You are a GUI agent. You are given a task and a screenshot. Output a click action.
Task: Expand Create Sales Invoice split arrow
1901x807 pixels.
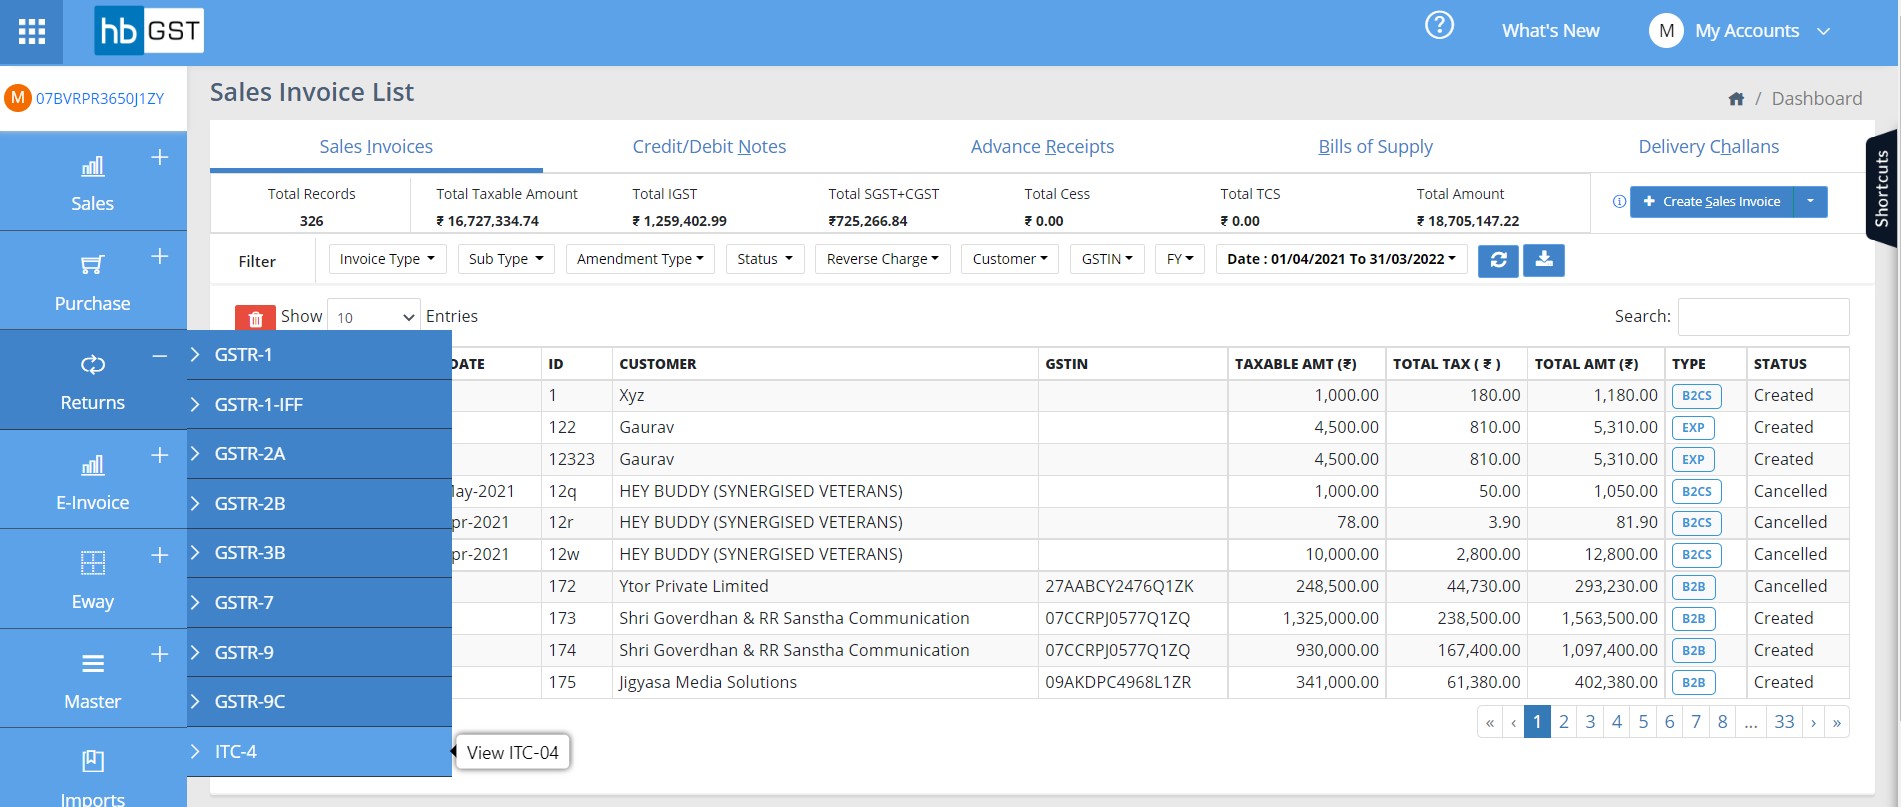click(x=1810, y=201)
